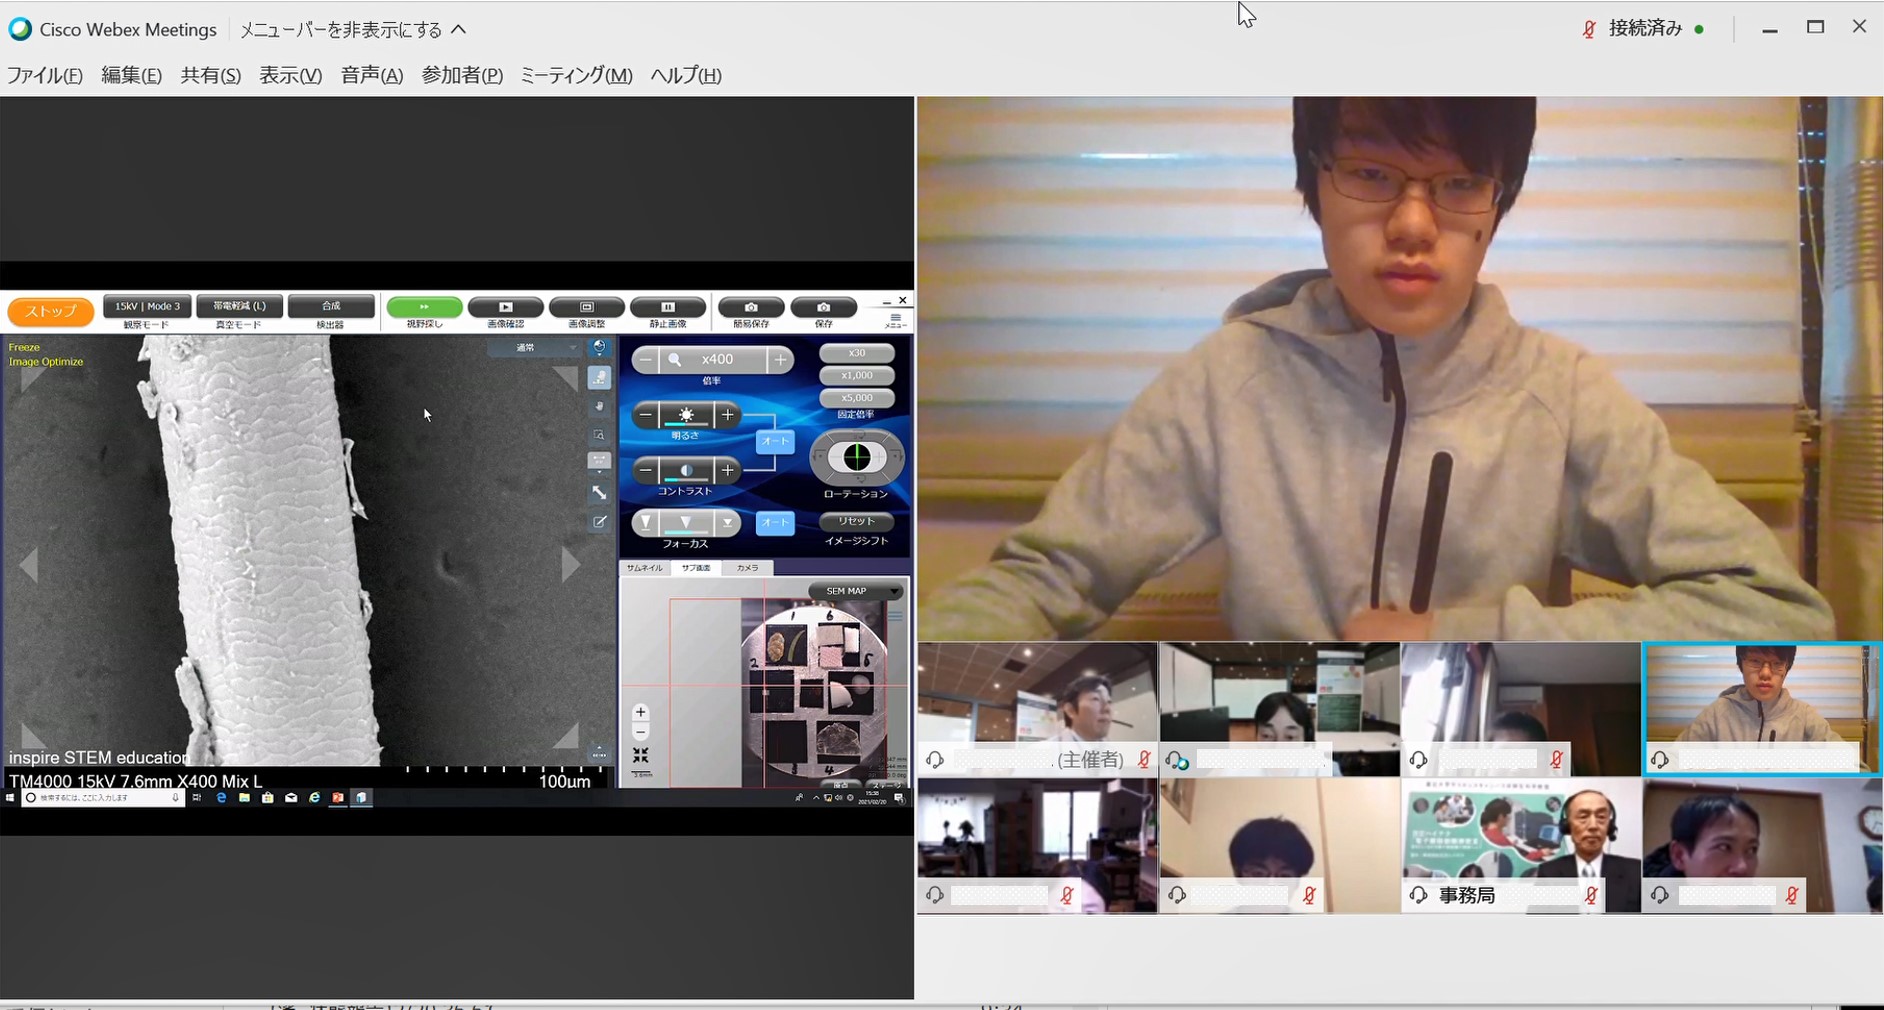Click the pencil edit icon beside SEM image
The width and height of the screenshot is (1884, 1010).
(599, 522)
